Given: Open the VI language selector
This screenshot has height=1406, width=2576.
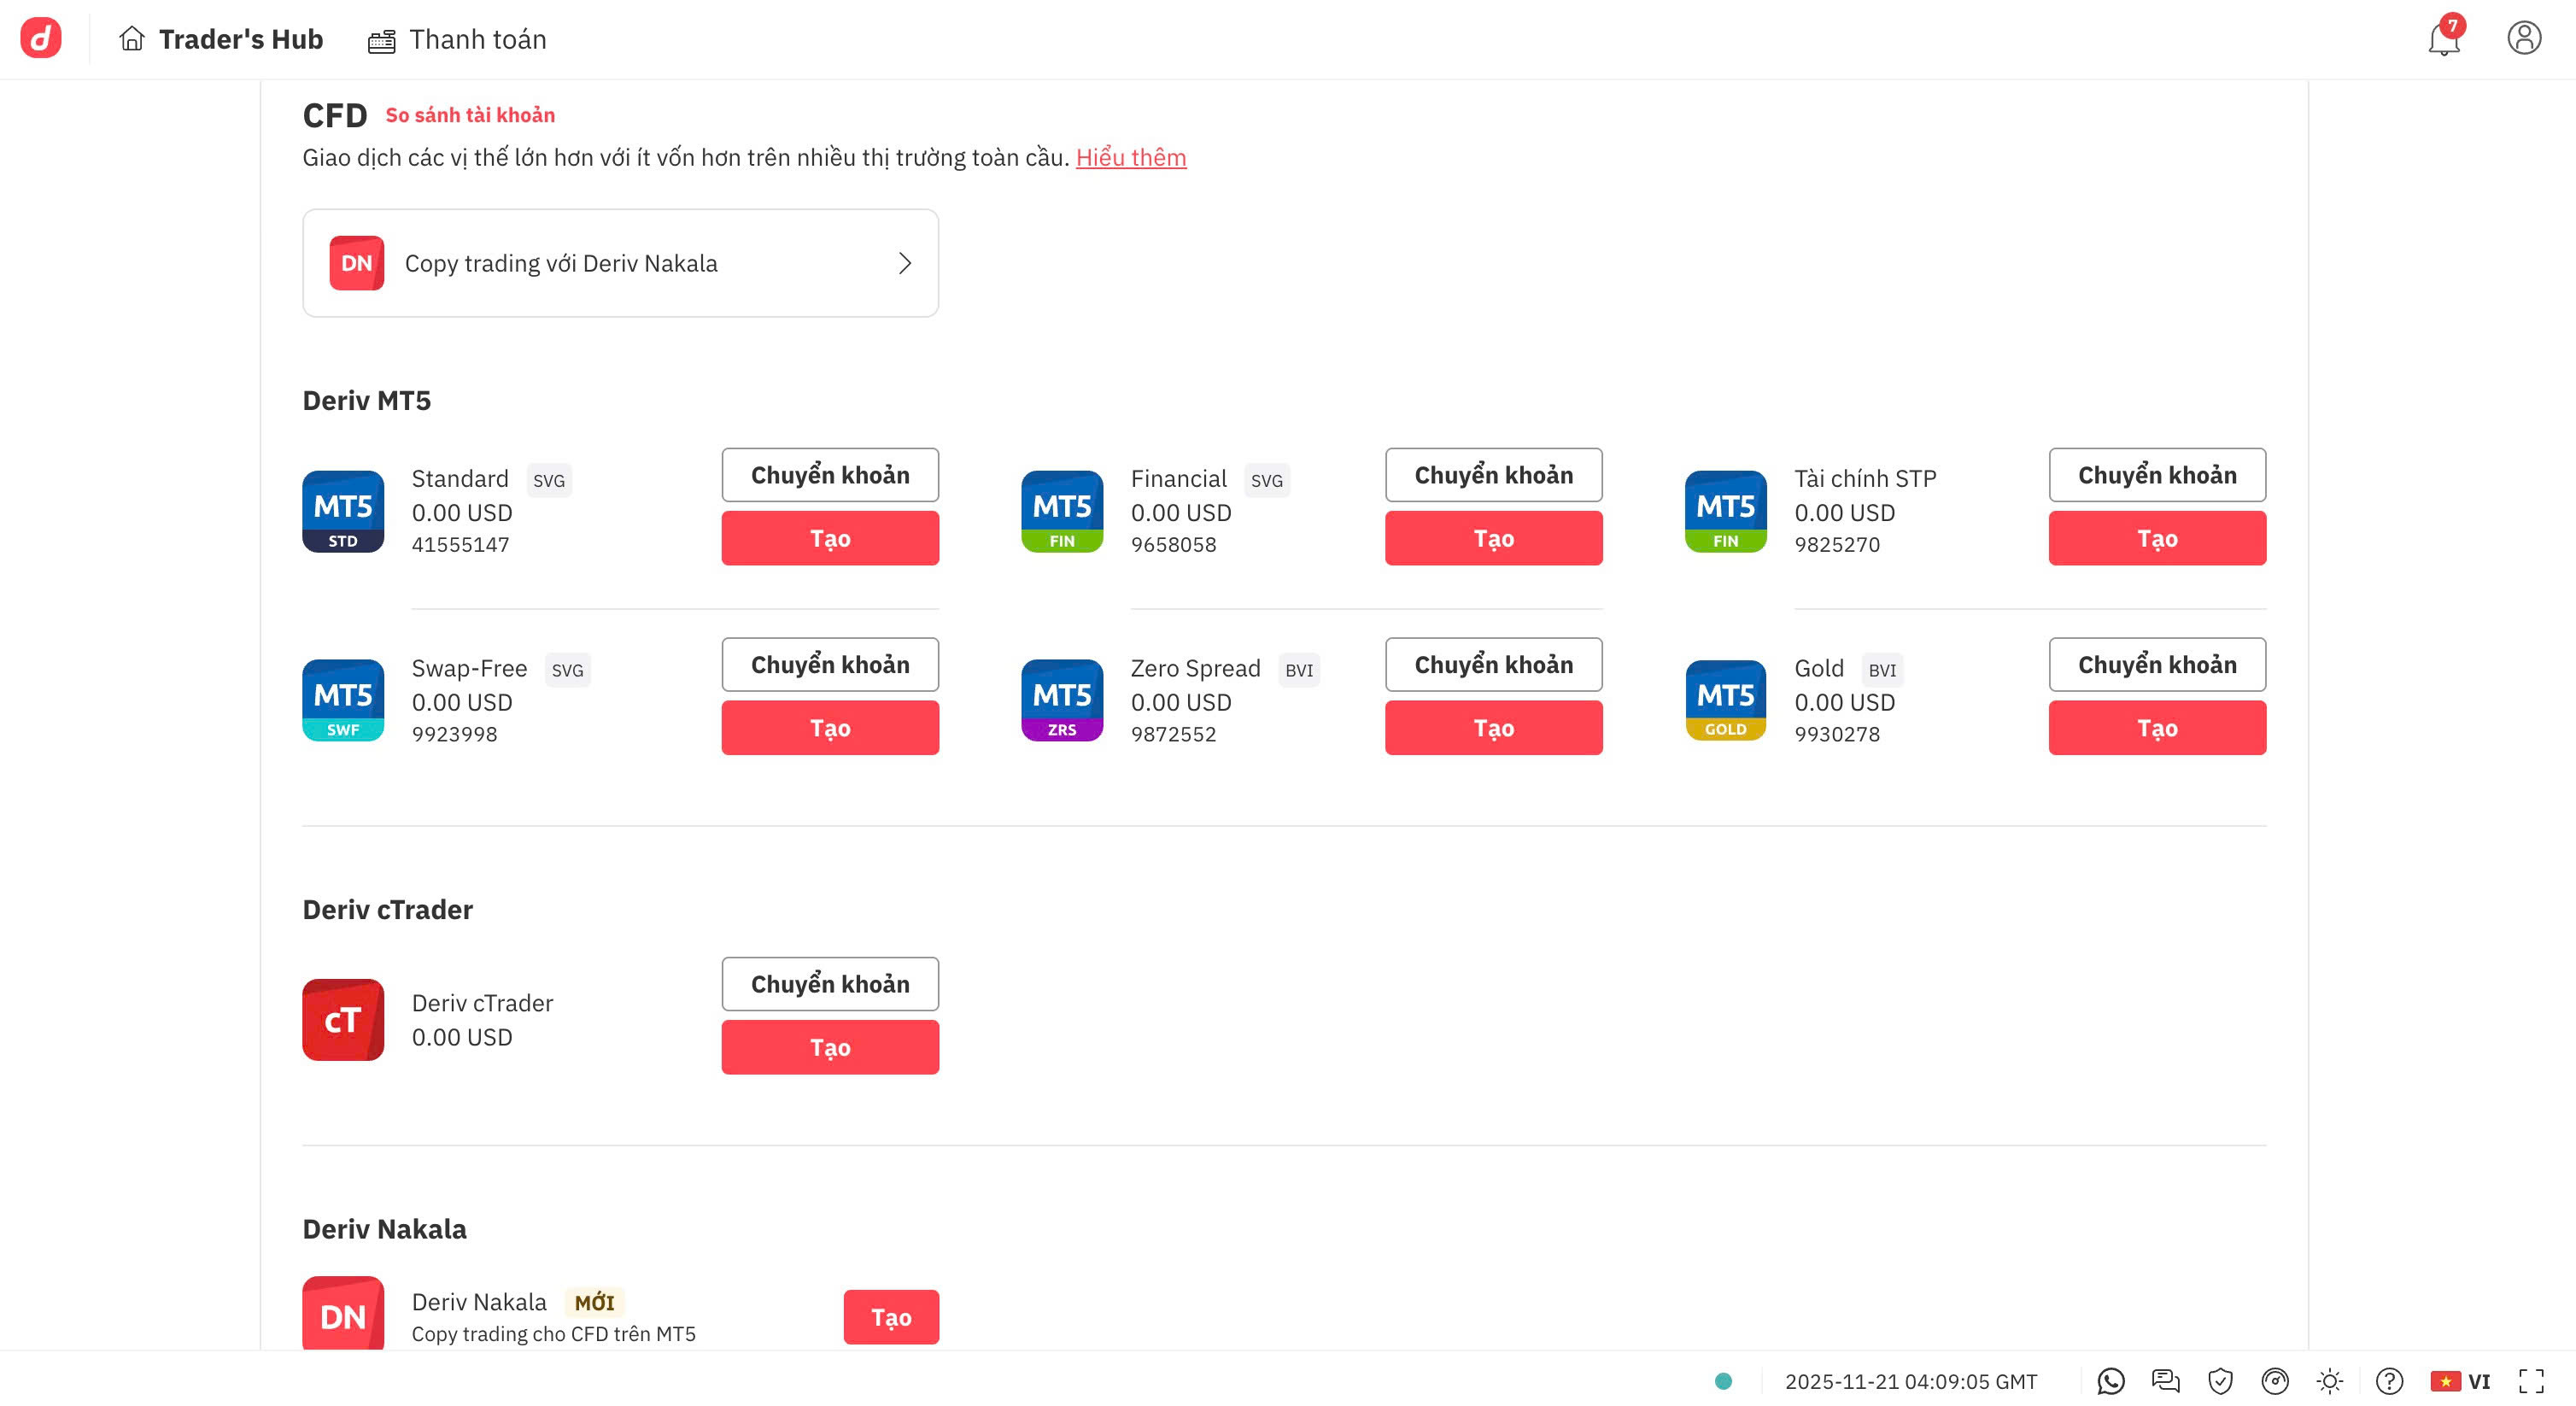Looking at the screenshot, I should [2461, 1381].
